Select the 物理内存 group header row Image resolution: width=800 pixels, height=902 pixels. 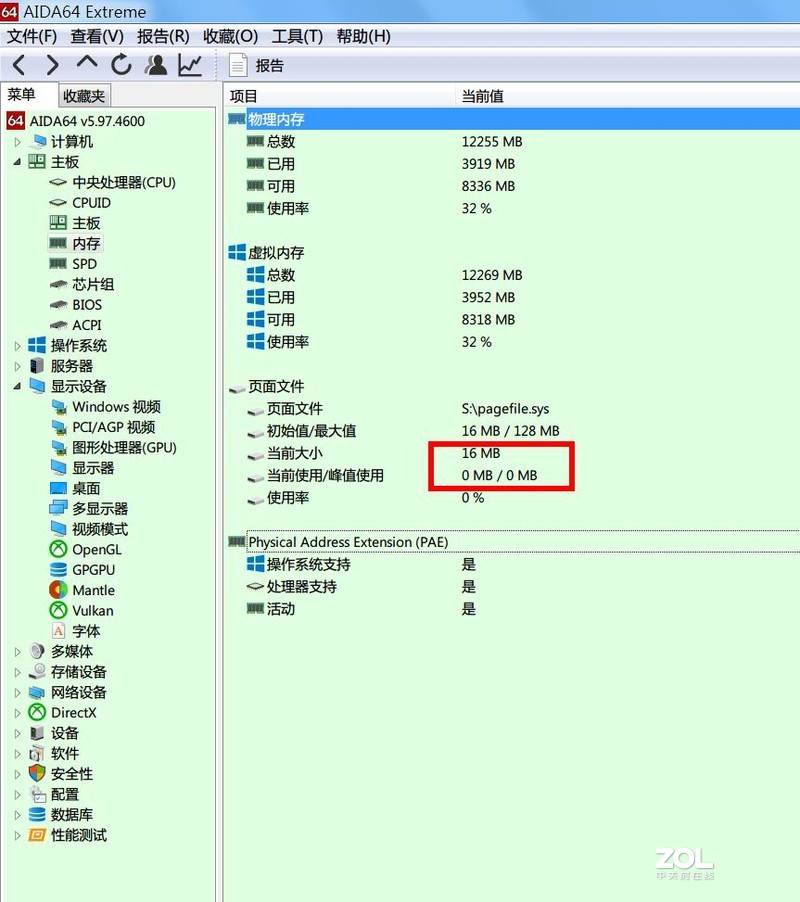coord(513,119)
